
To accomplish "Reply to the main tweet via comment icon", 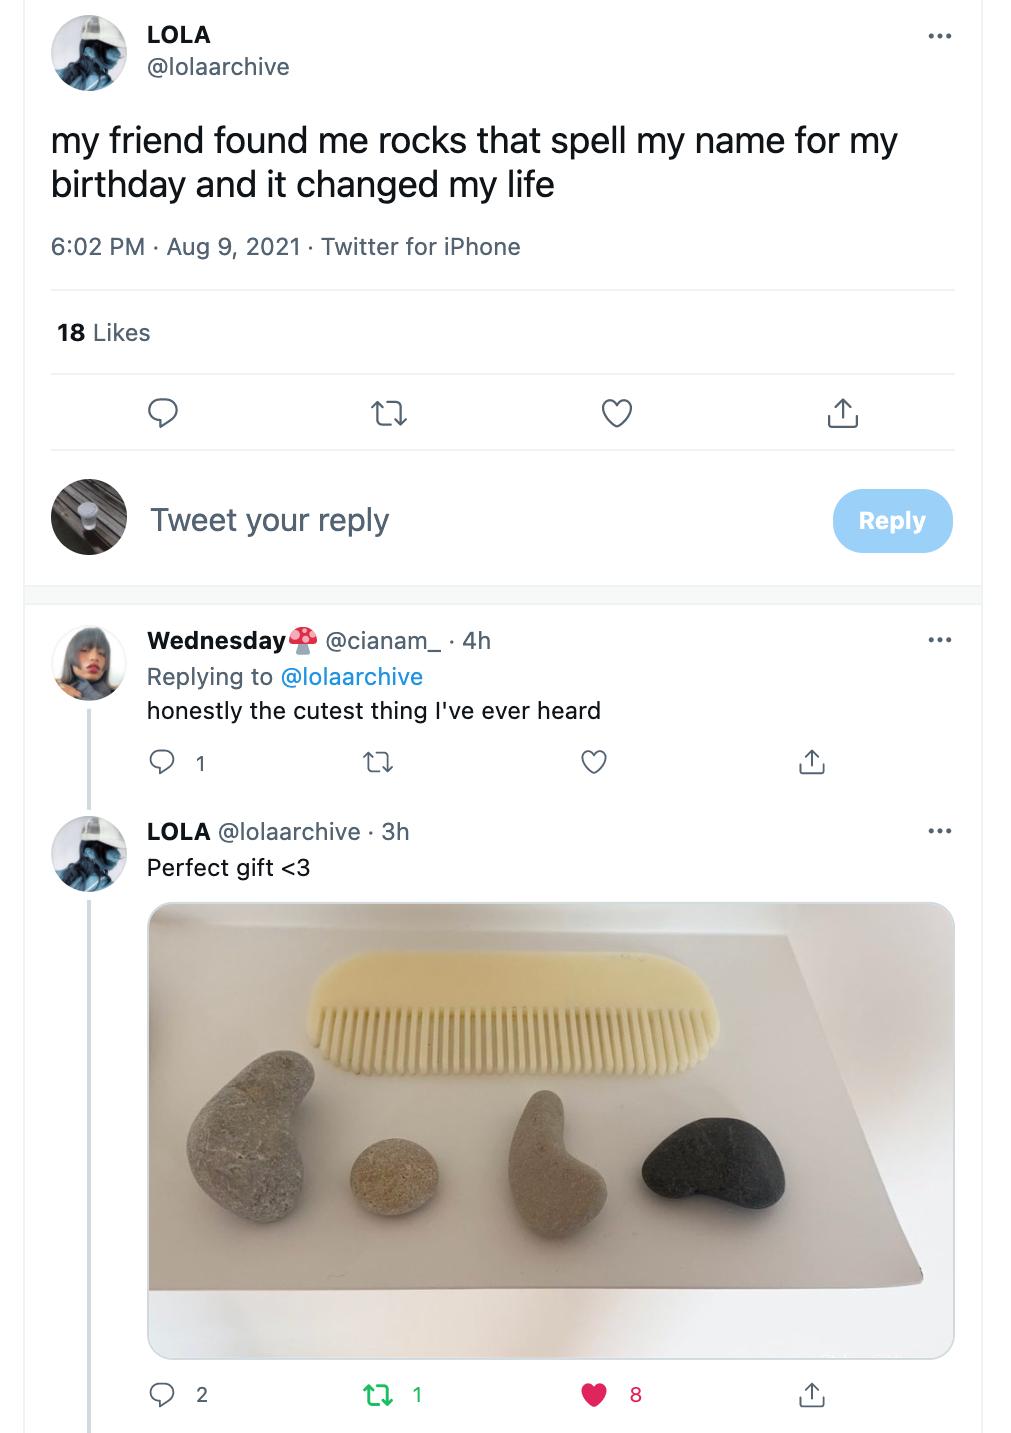I will click(x=163, y=412).
